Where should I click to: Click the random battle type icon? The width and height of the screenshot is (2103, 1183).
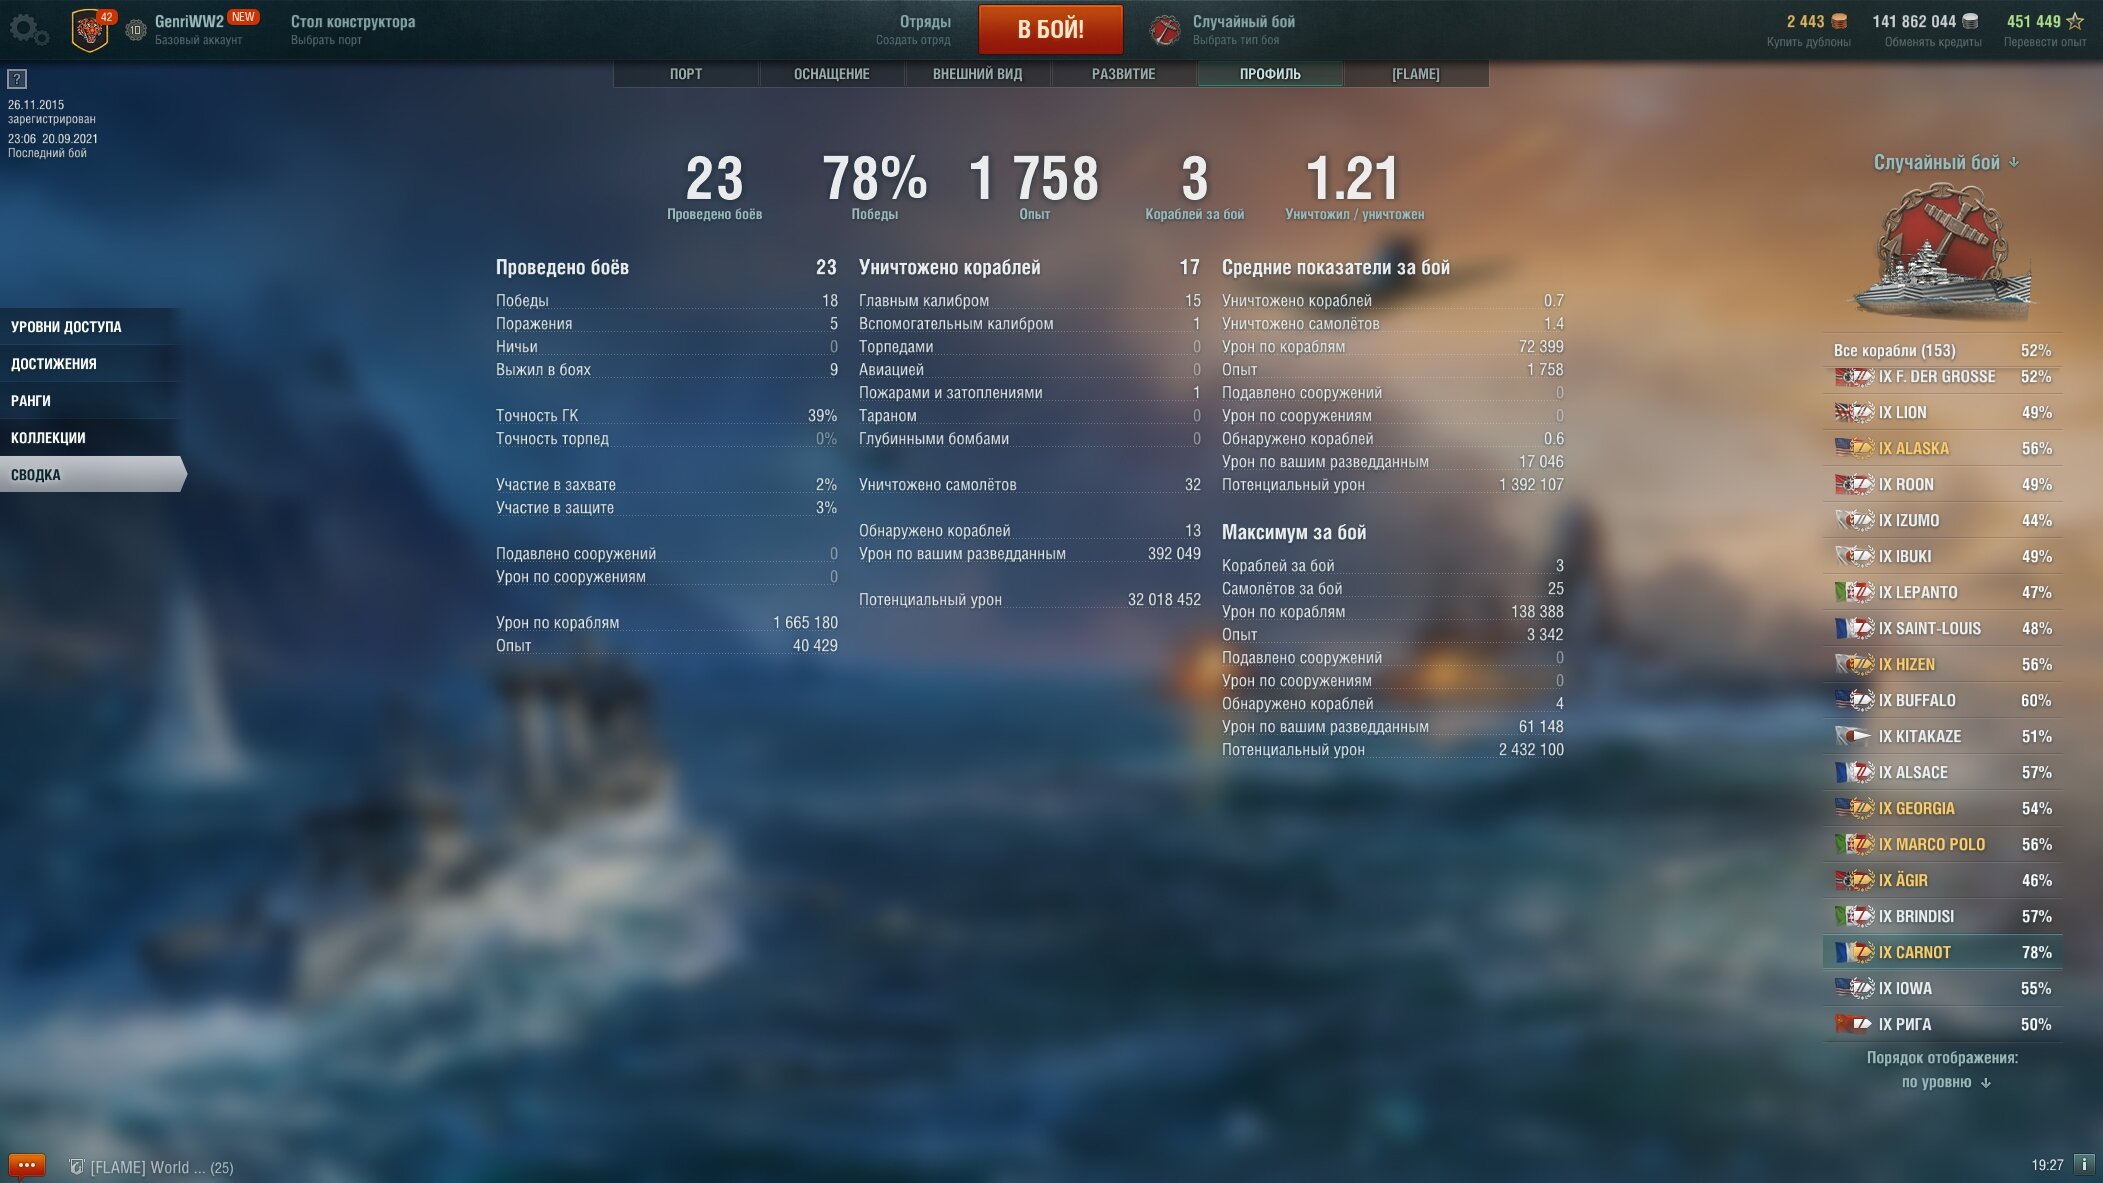(1165, 30)
